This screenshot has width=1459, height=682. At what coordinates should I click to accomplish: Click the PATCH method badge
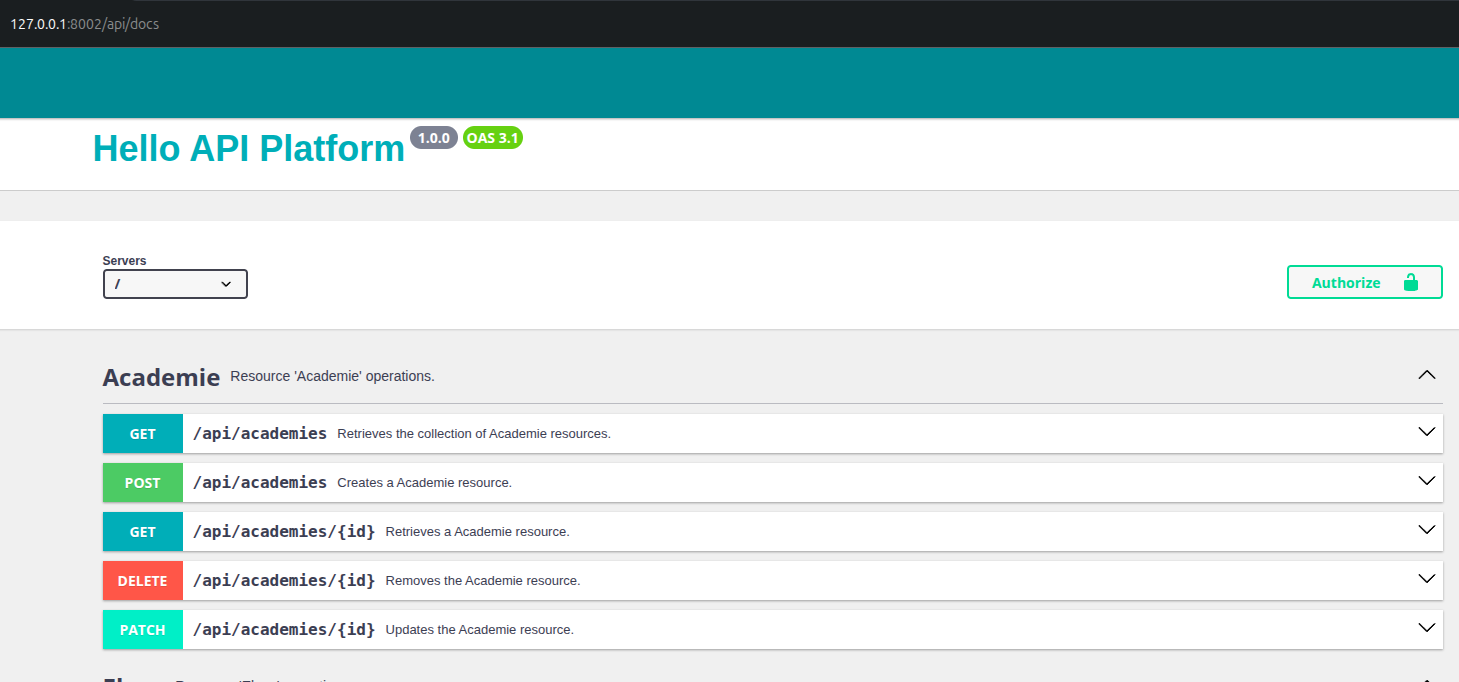pyautogui.click(x=143, y=630)
